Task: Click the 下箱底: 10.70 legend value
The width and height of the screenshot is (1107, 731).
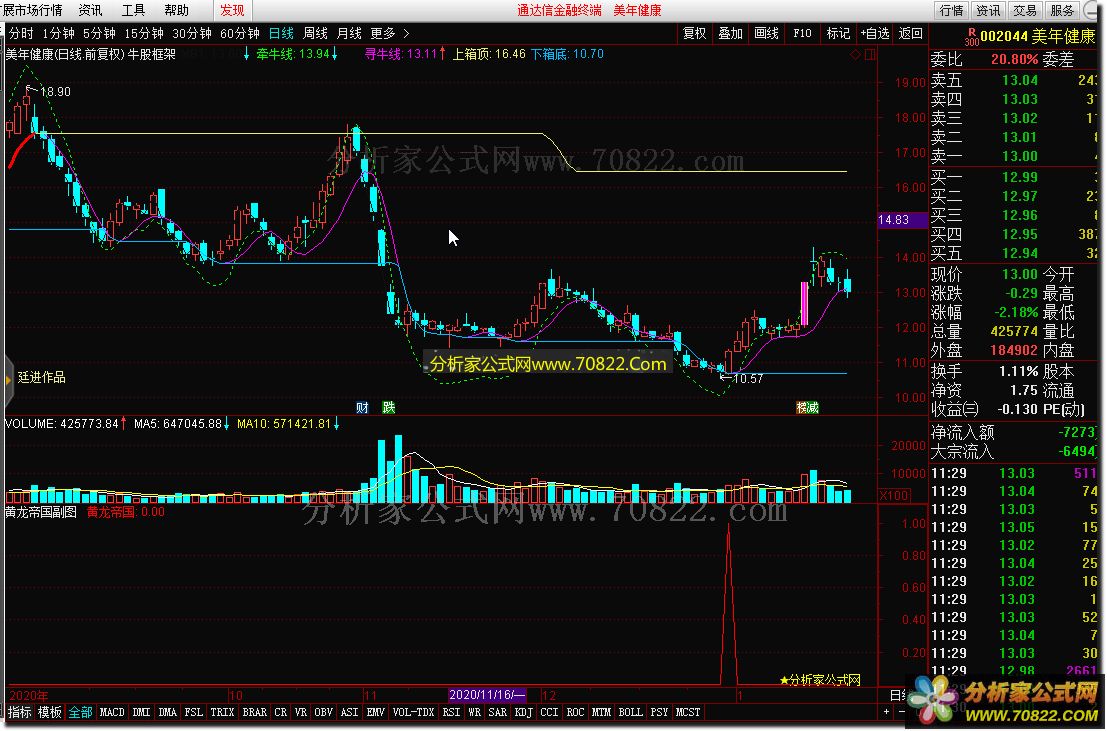Action: [567, 54]
